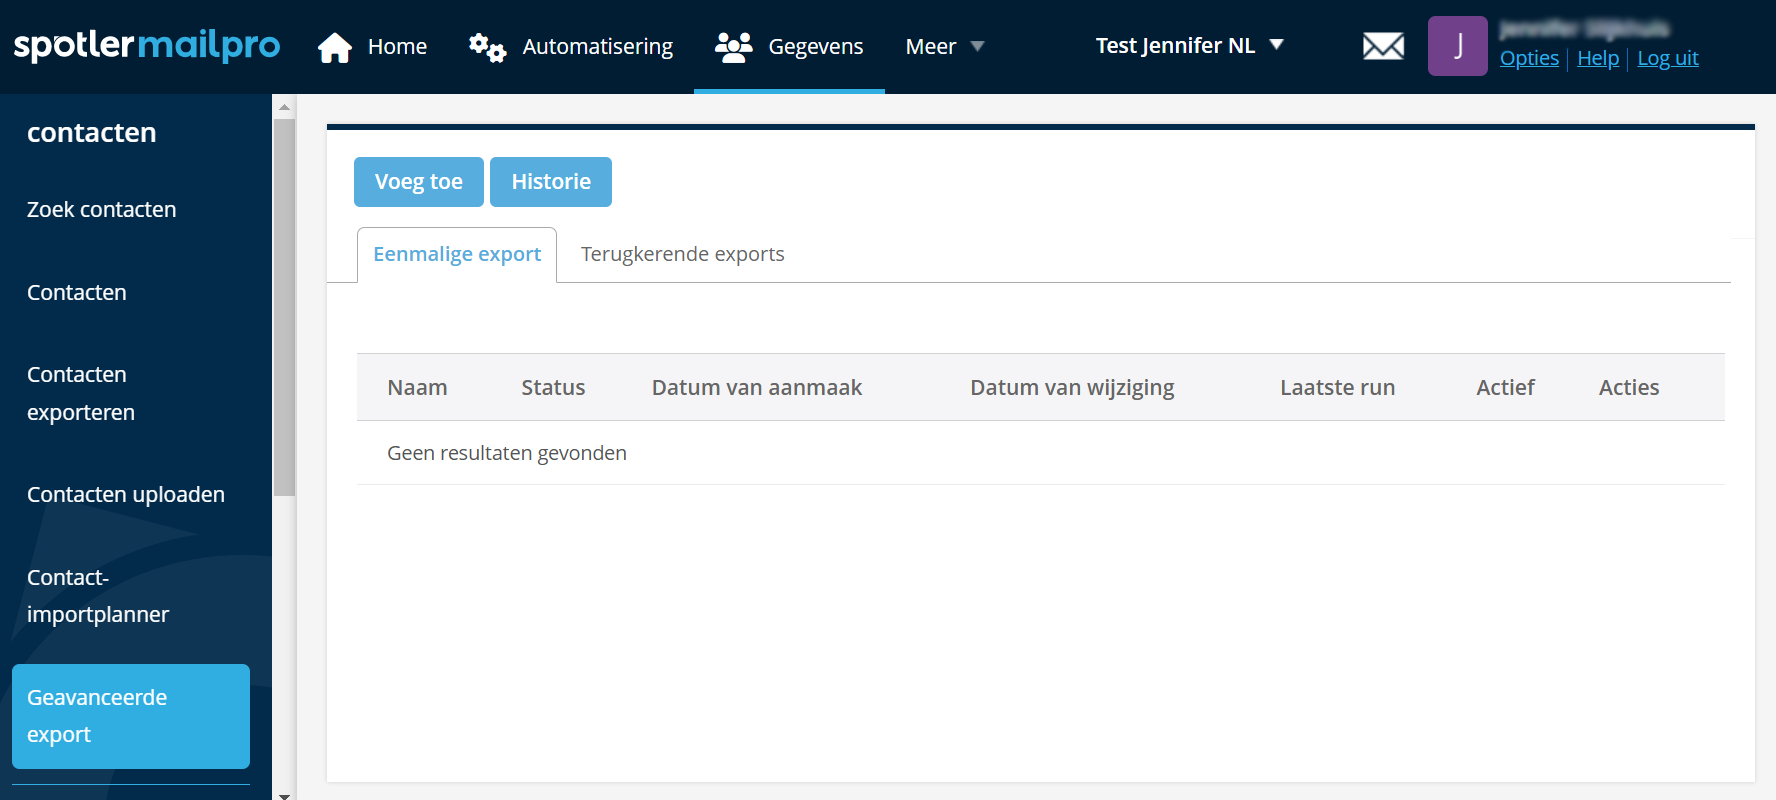Click the Actief column header

coord(1505,388)
